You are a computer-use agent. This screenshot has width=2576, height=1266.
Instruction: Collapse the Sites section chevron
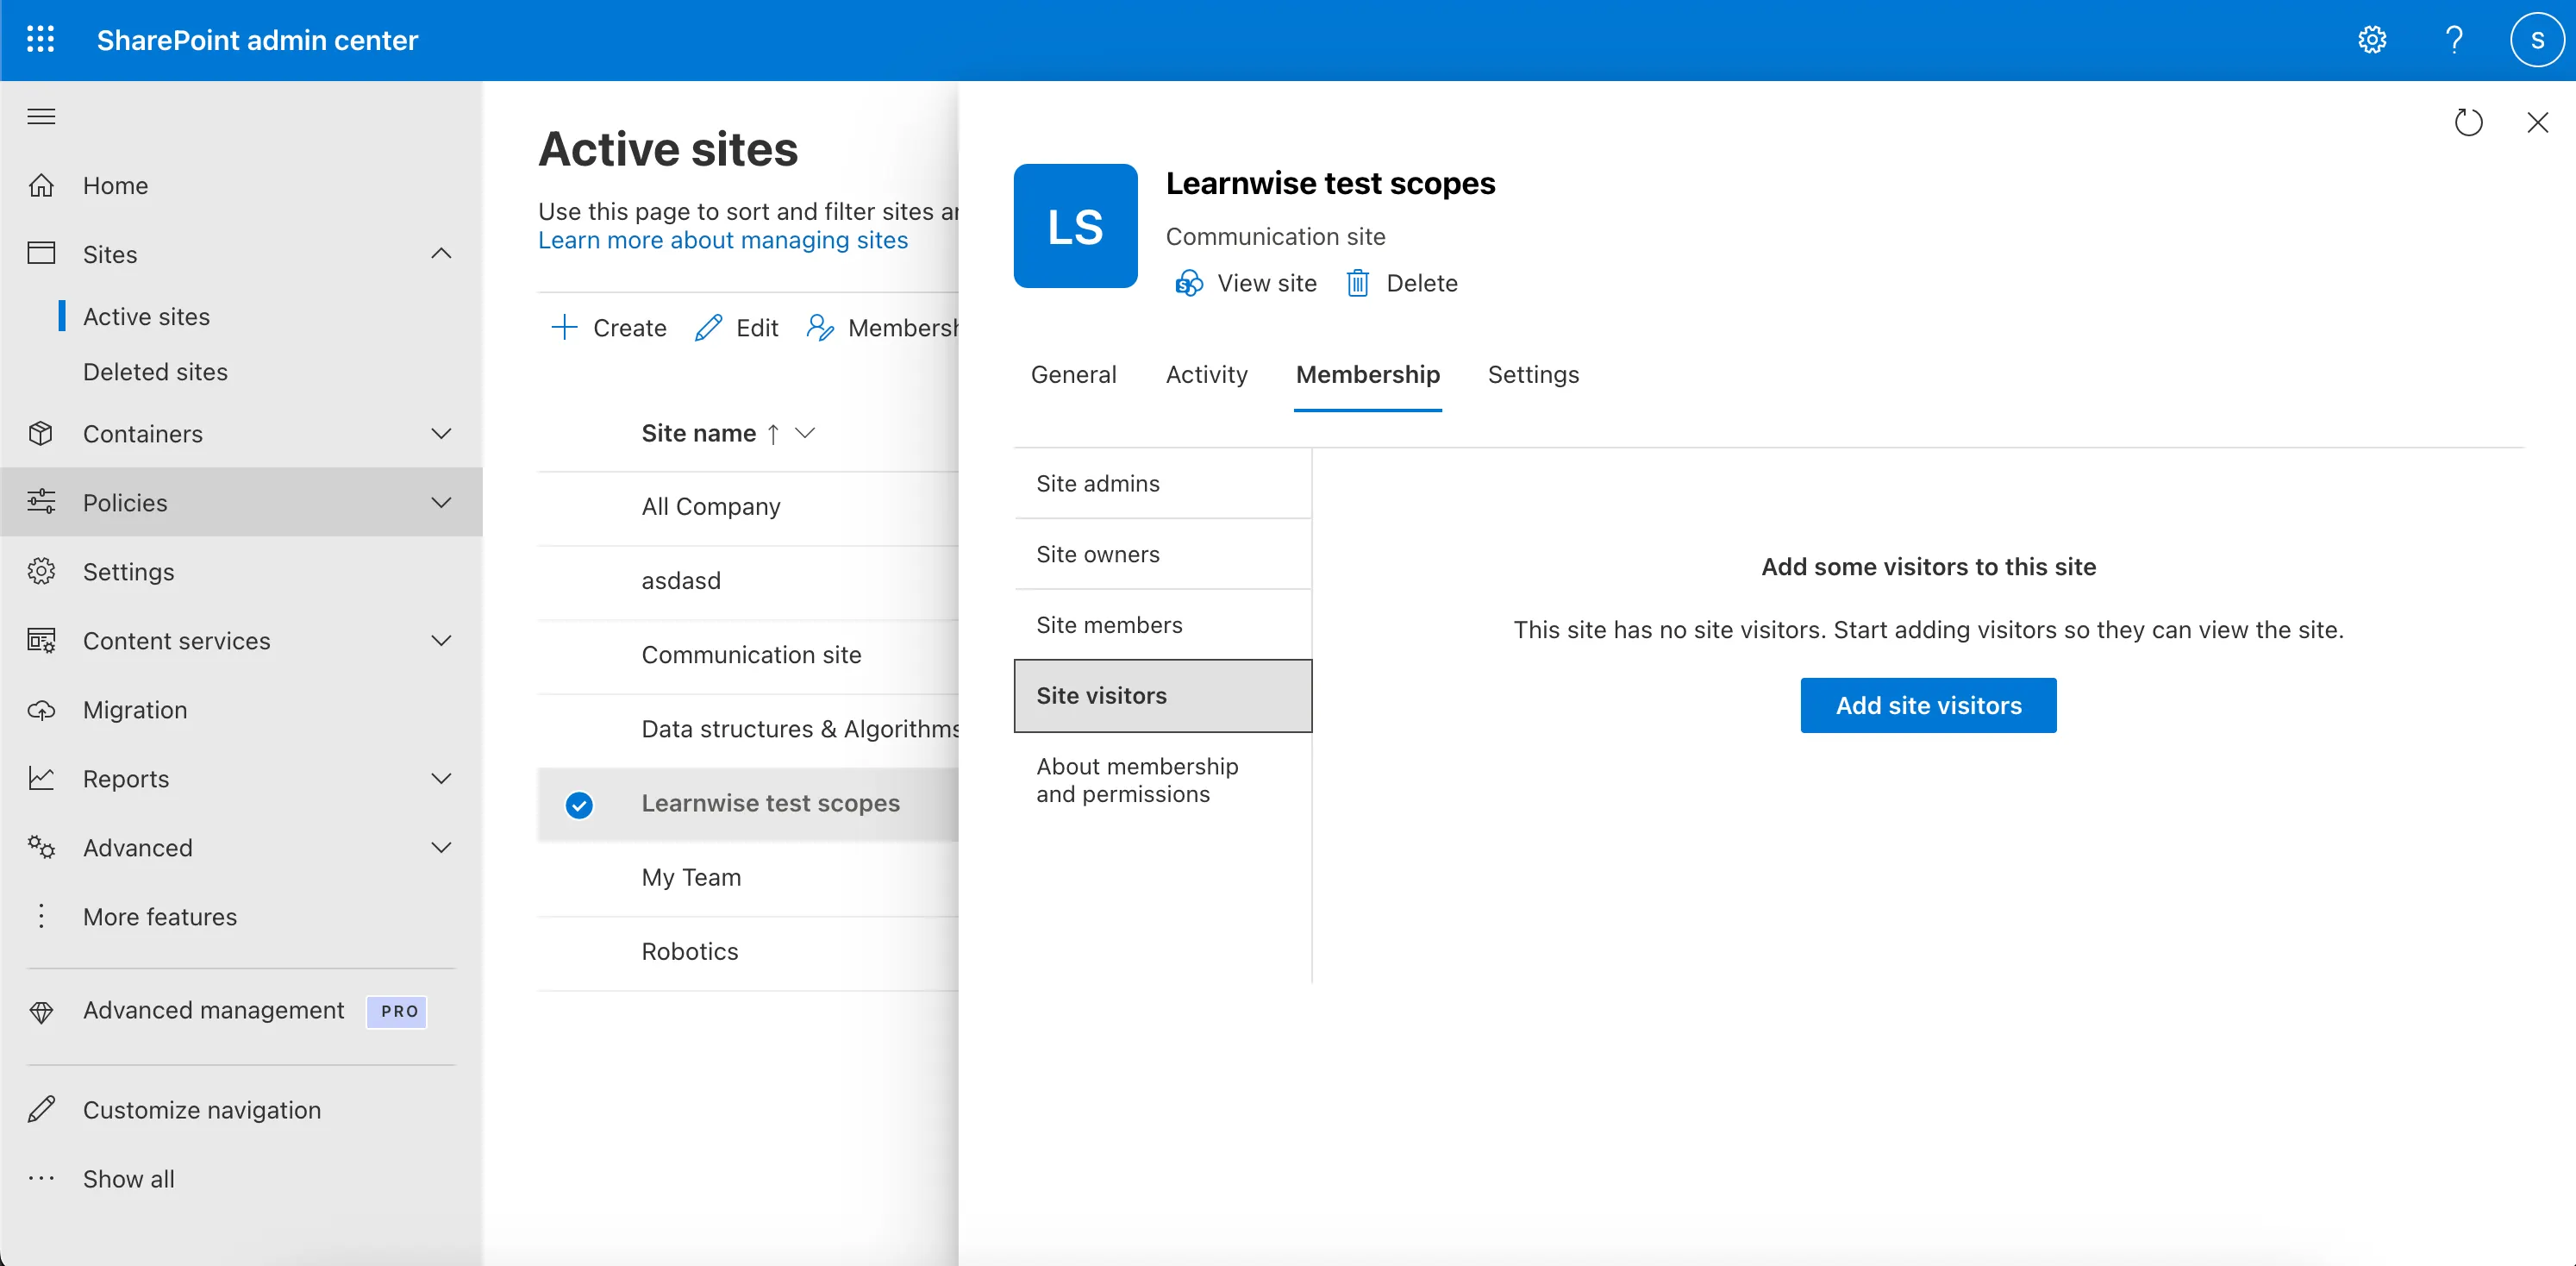coord(441,254)
